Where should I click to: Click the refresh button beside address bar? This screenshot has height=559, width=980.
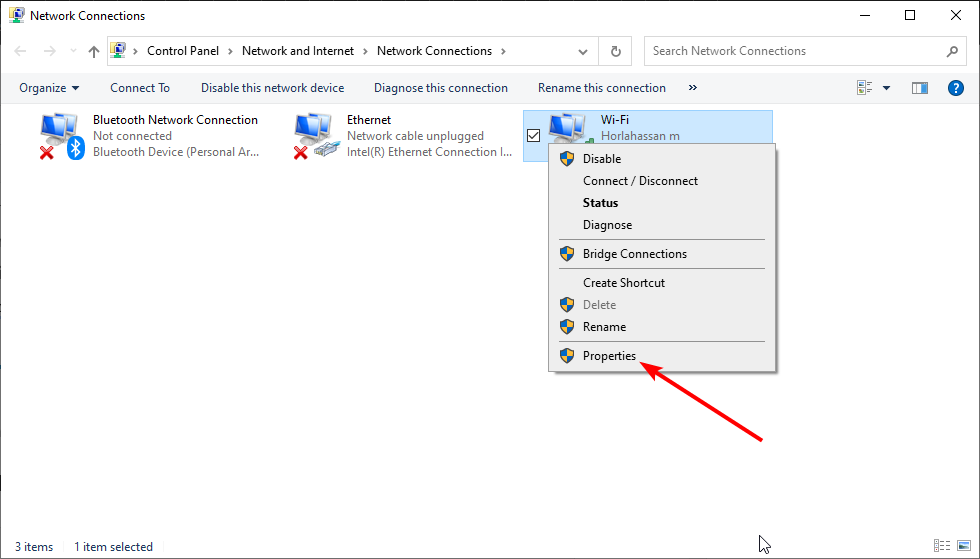pos(616,51)
